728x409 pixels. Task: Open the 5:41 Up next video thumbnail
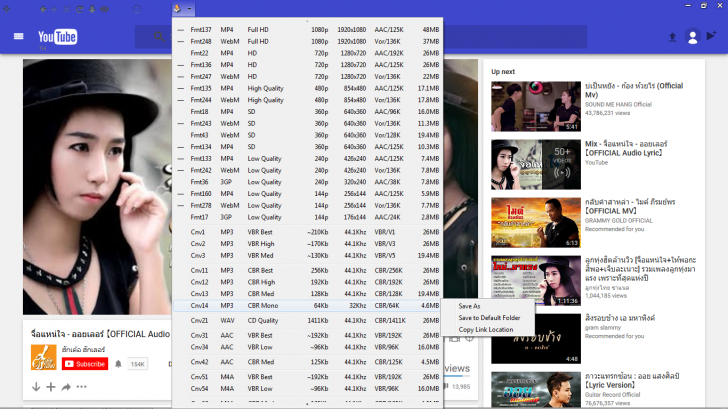point(536,106)
